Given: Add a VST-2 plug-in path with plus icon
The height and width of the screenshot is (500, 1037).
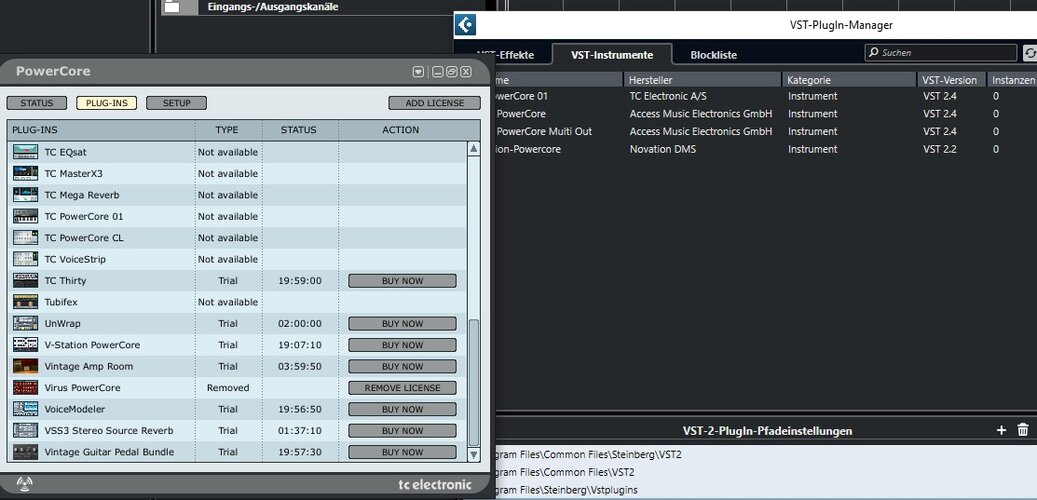Looking at the screenshot, I should click(x=1001, y=431).
